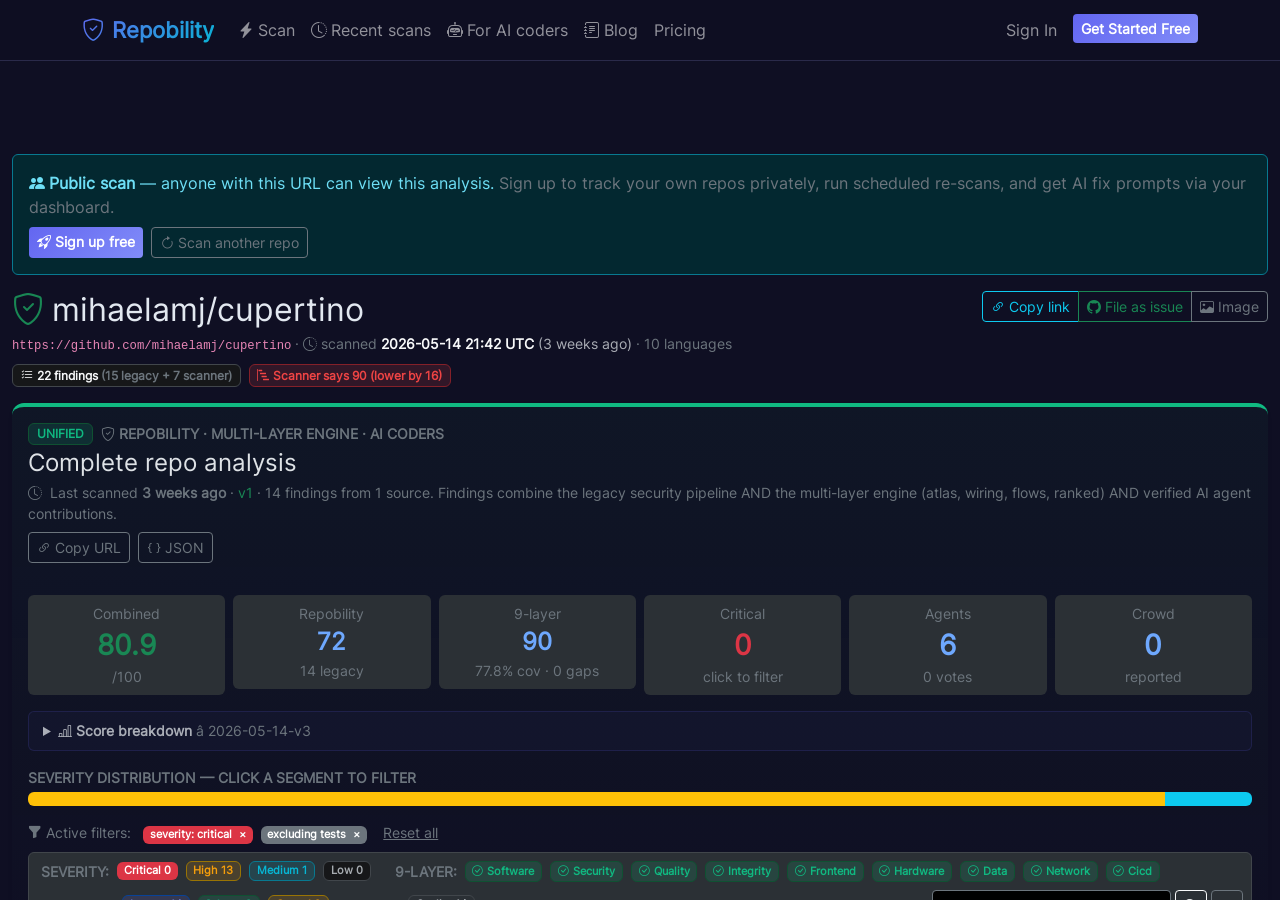1280x900 pixels.
Task: Click the 9-layer 90 score card
Action: 537,642
